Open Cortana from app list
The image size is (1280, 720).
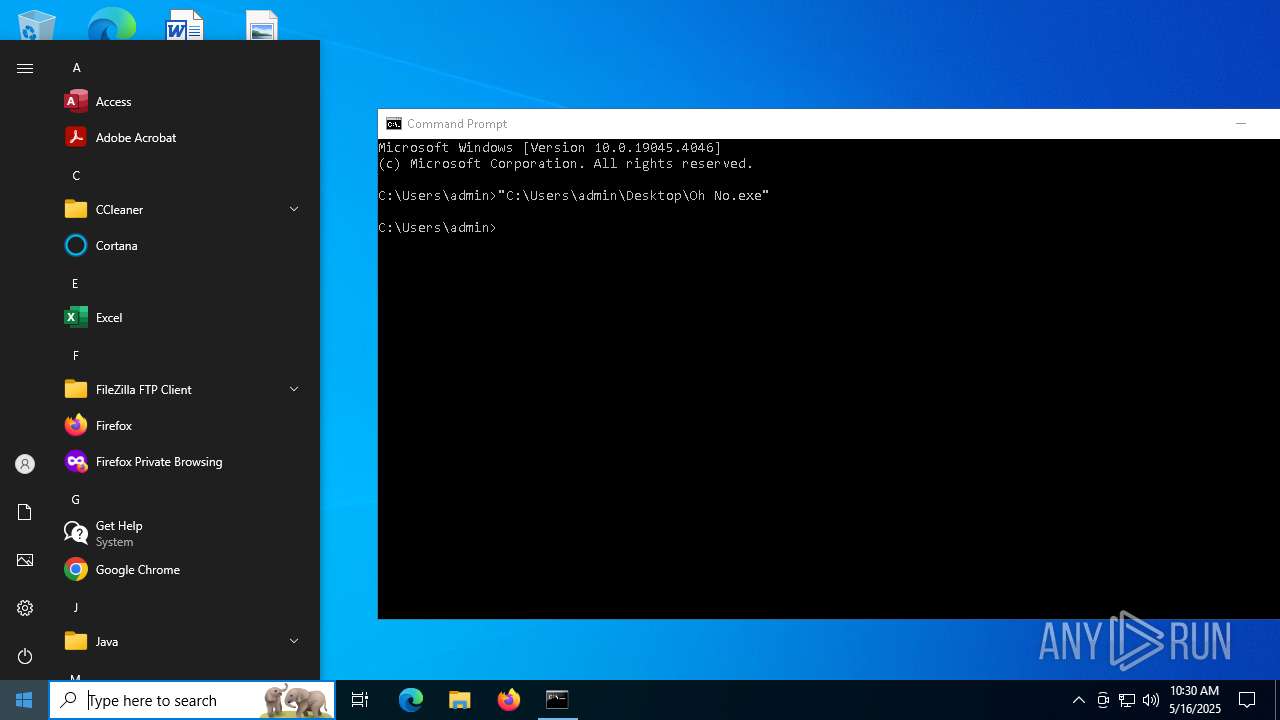[180, 245]
